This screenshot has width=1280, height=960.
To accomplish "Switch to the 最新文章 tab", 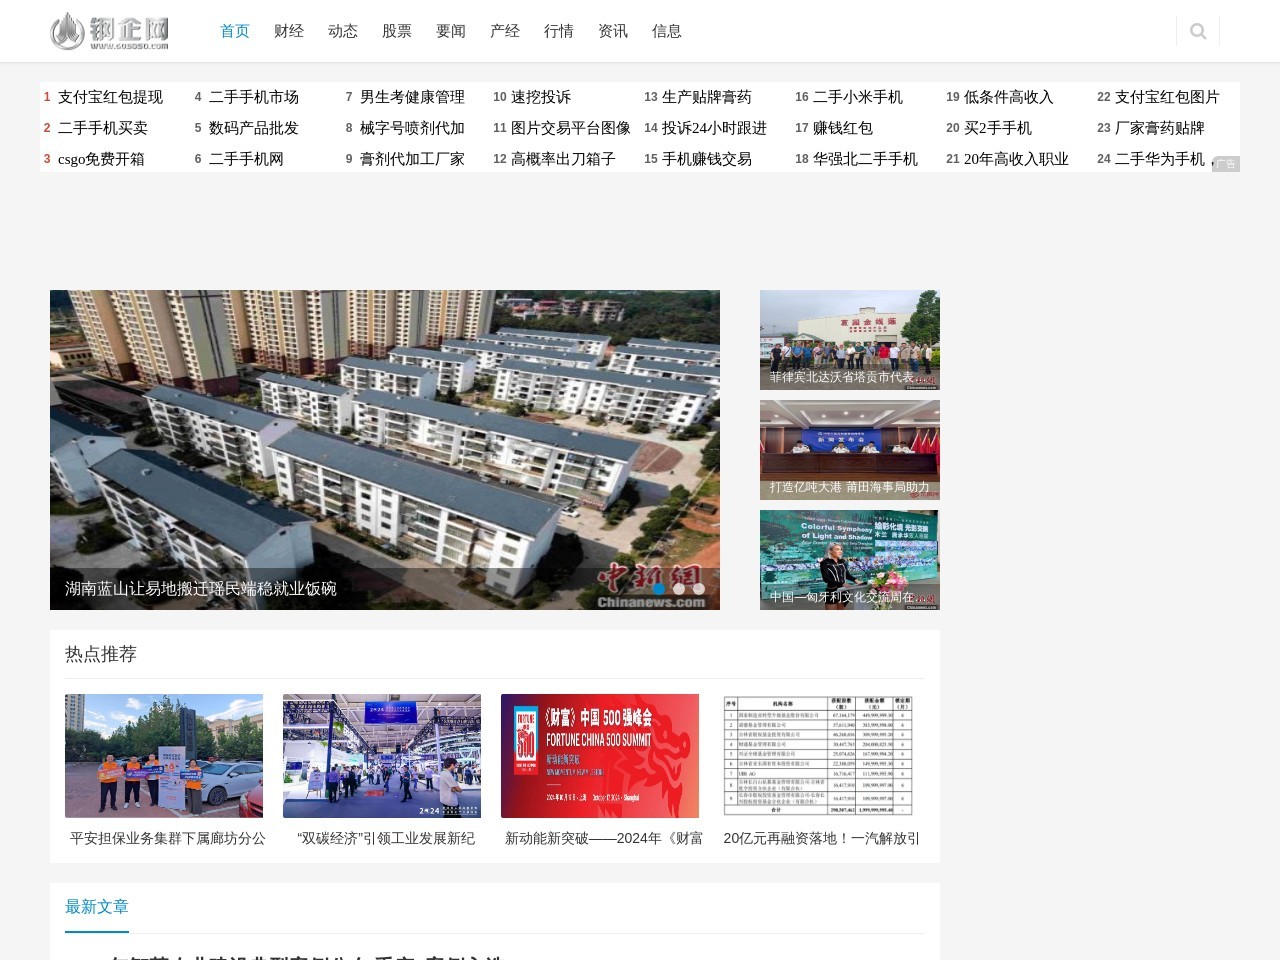I will (x=97, y=907).
